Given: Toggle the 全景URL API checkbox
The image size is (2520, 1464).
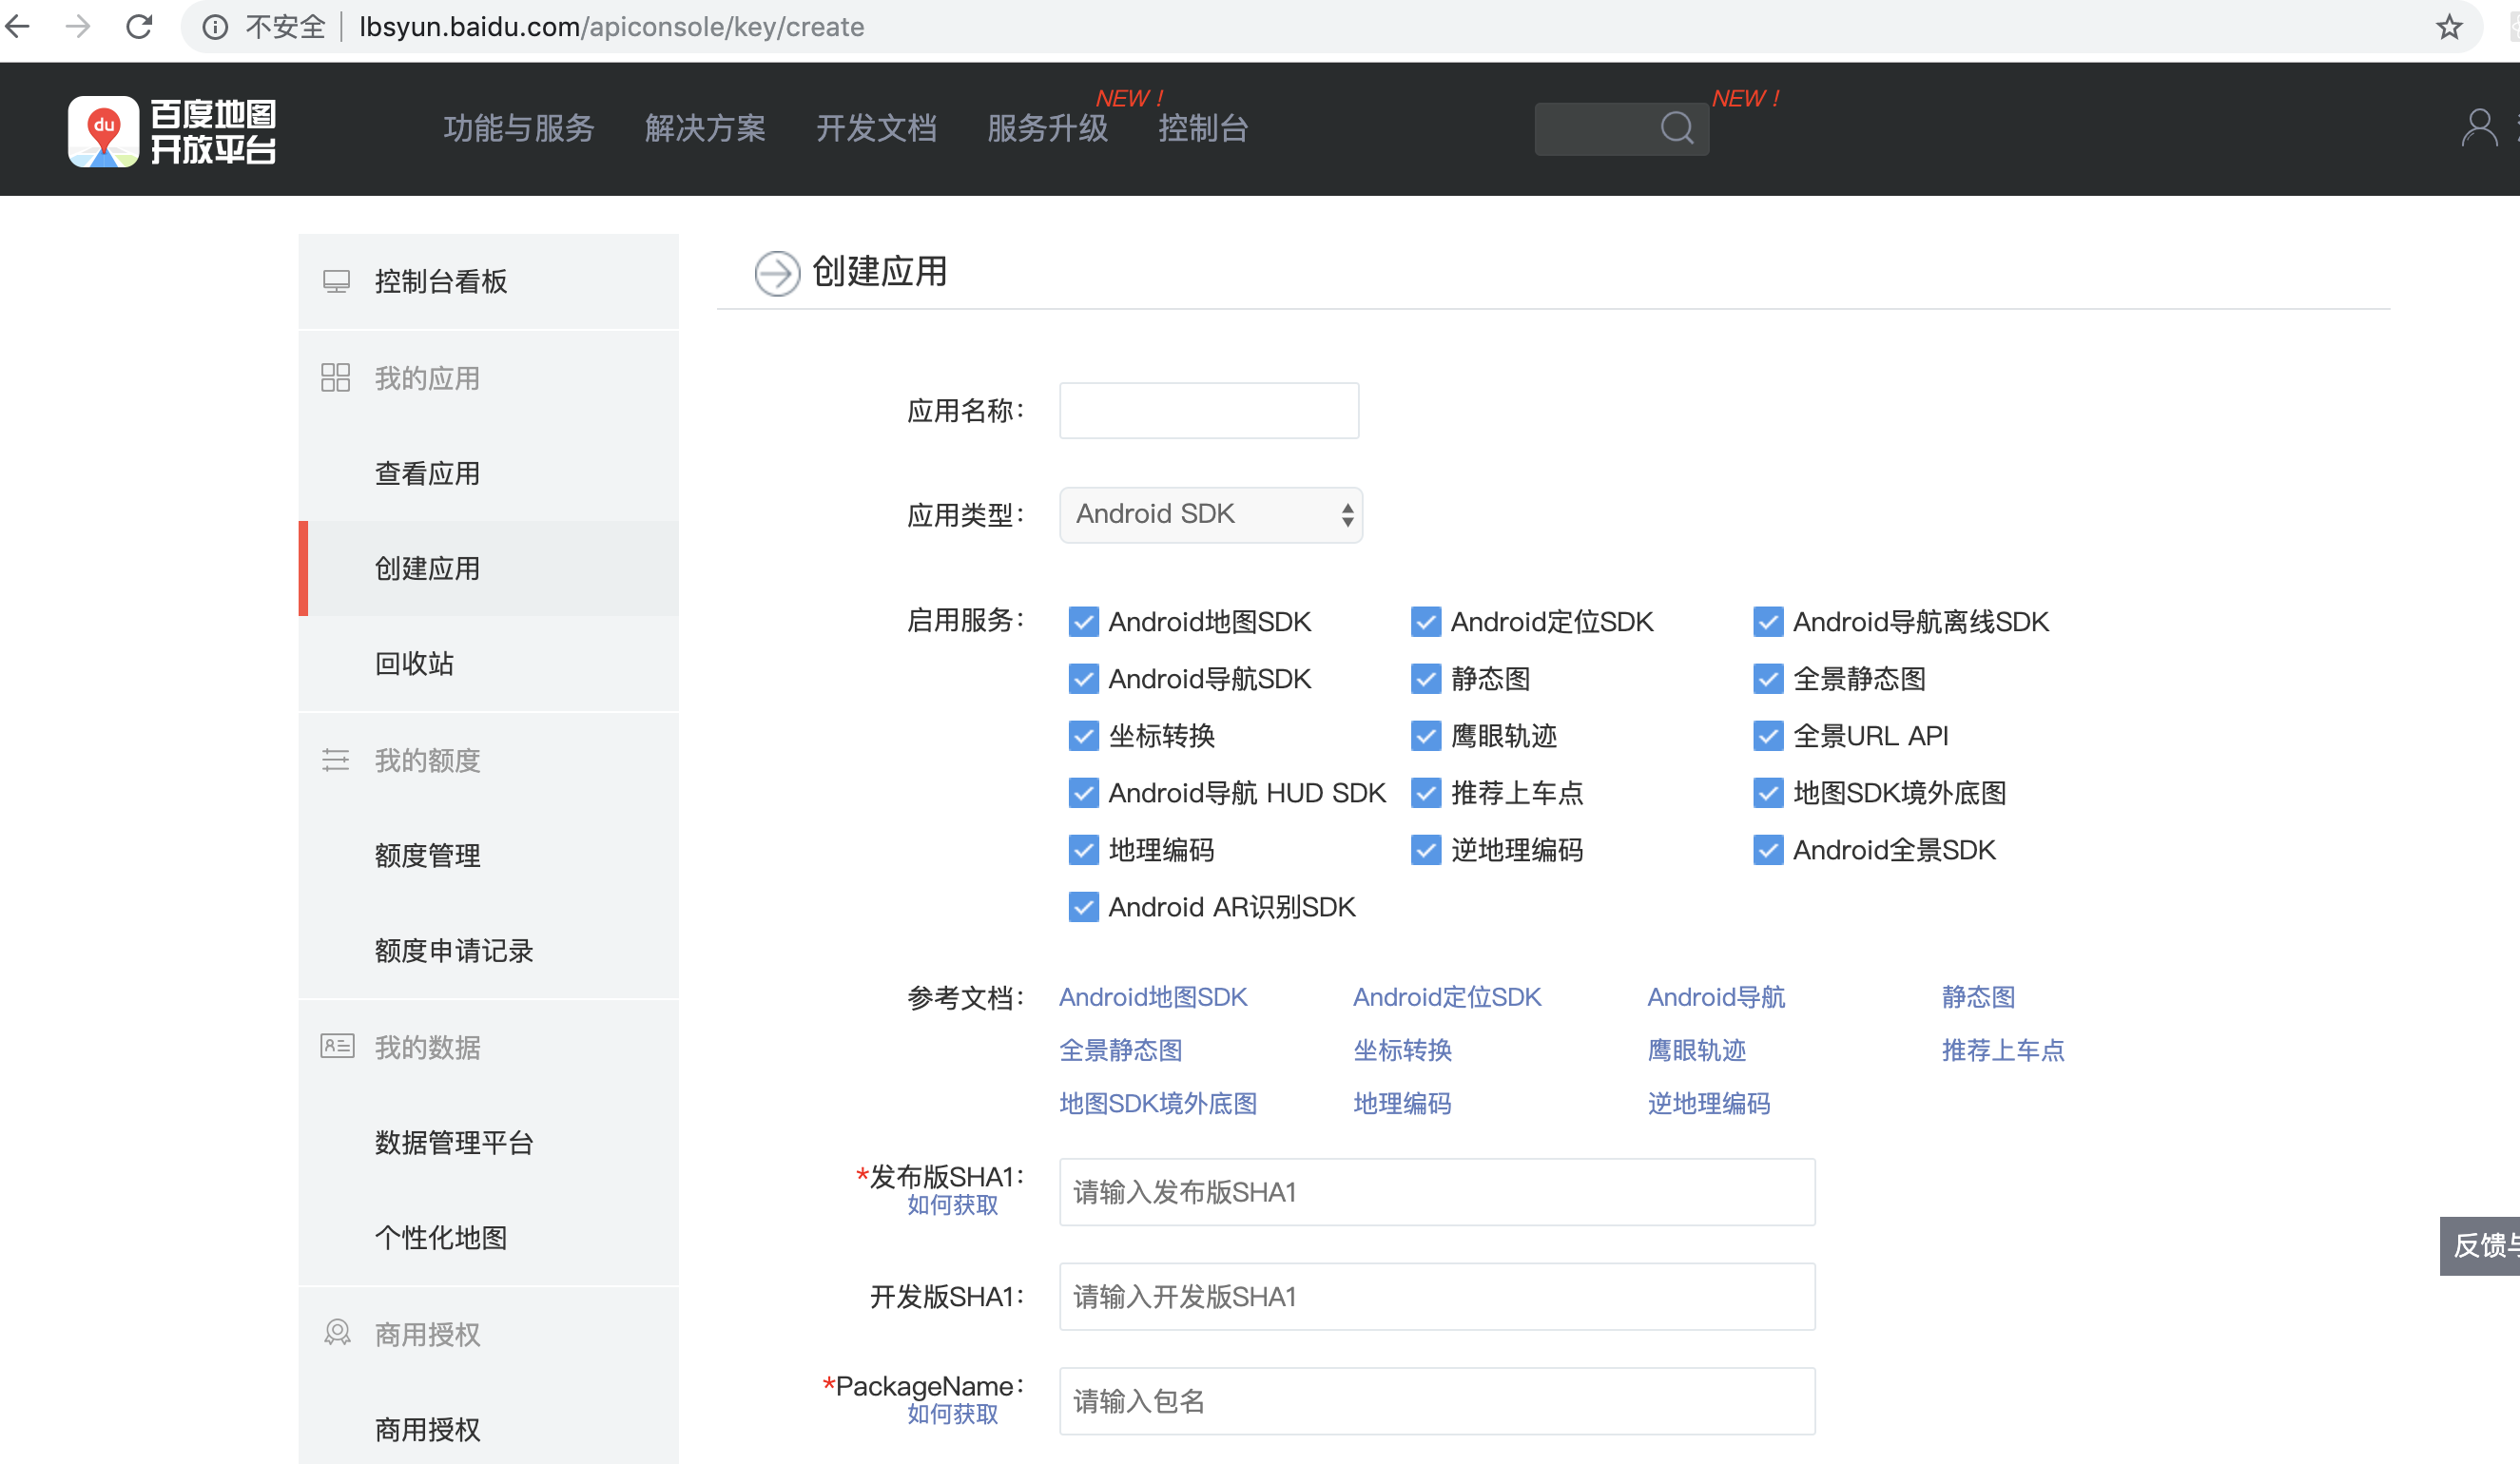Looking at the screenshot, I should click(1767, 735).
